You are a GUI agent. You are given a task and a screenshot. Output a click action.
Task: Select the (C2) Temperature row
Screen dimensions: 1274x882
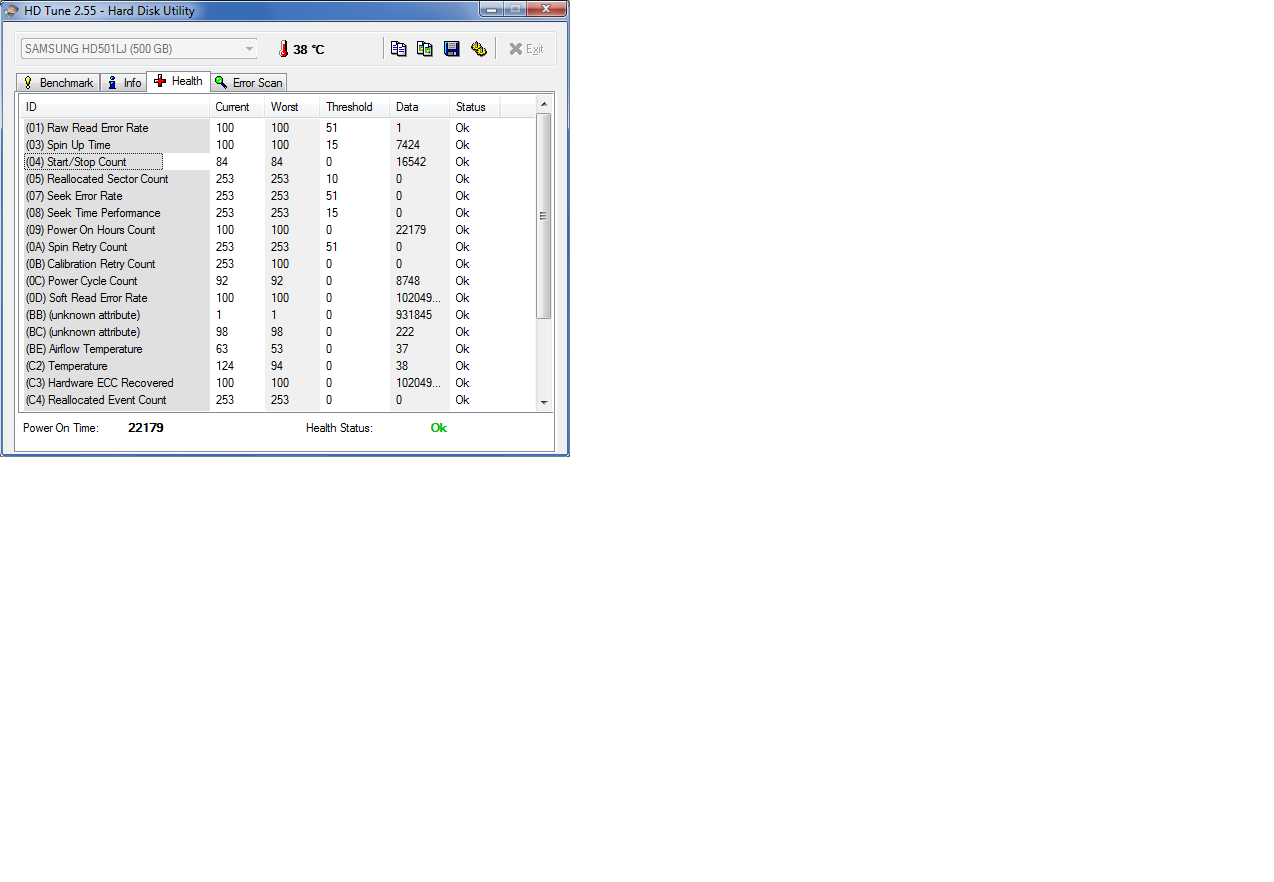click(279, 366)
